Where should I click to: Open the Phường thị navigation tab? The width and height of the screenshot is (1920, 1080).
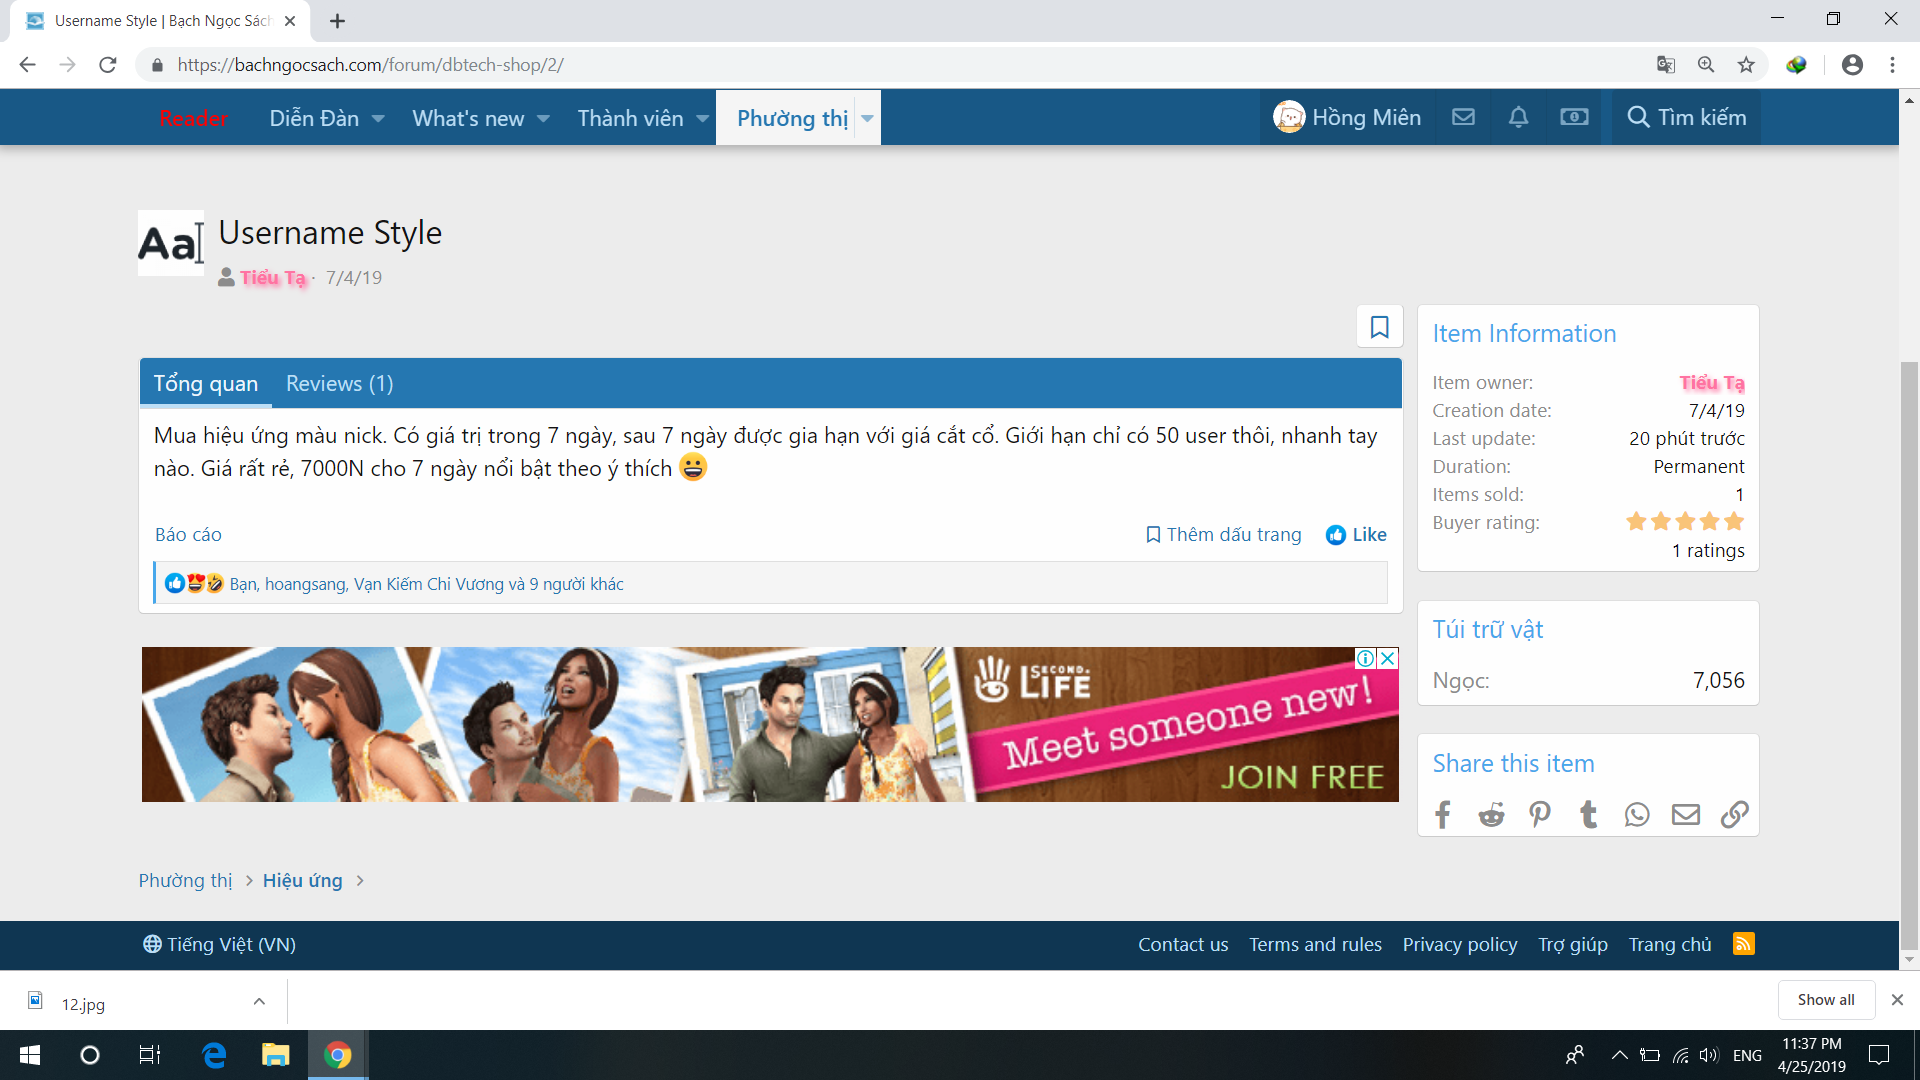(x=791, y=118)
